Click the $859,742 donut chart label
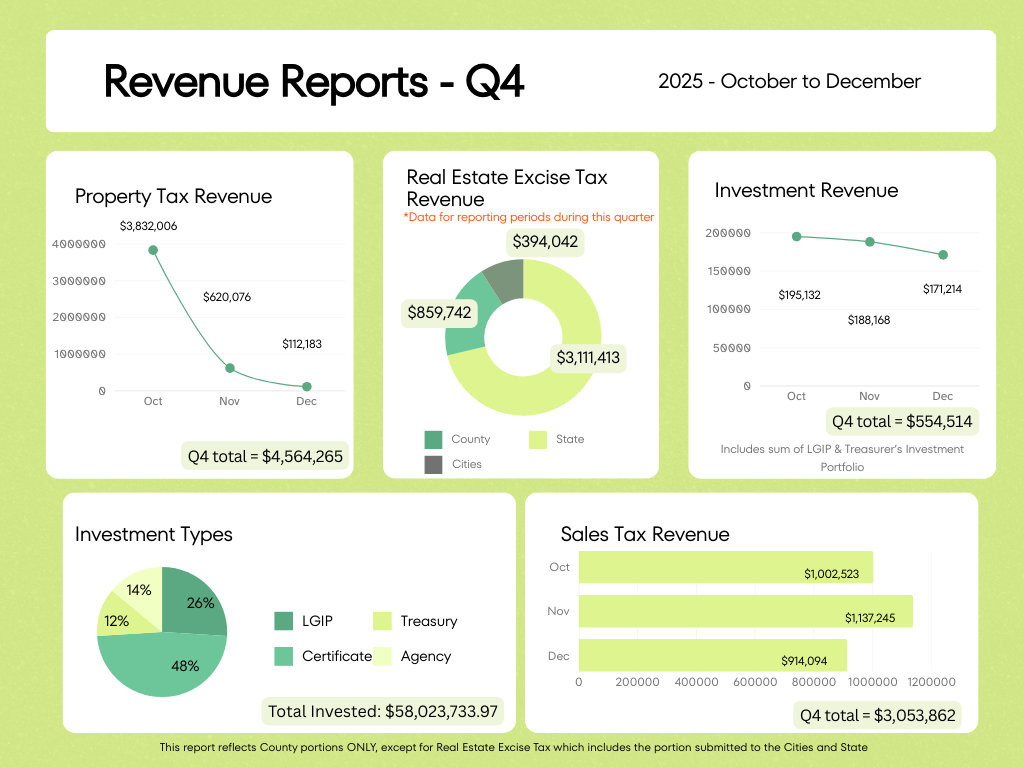Screen dimensions: 1024x768 [x=439, y=312]
